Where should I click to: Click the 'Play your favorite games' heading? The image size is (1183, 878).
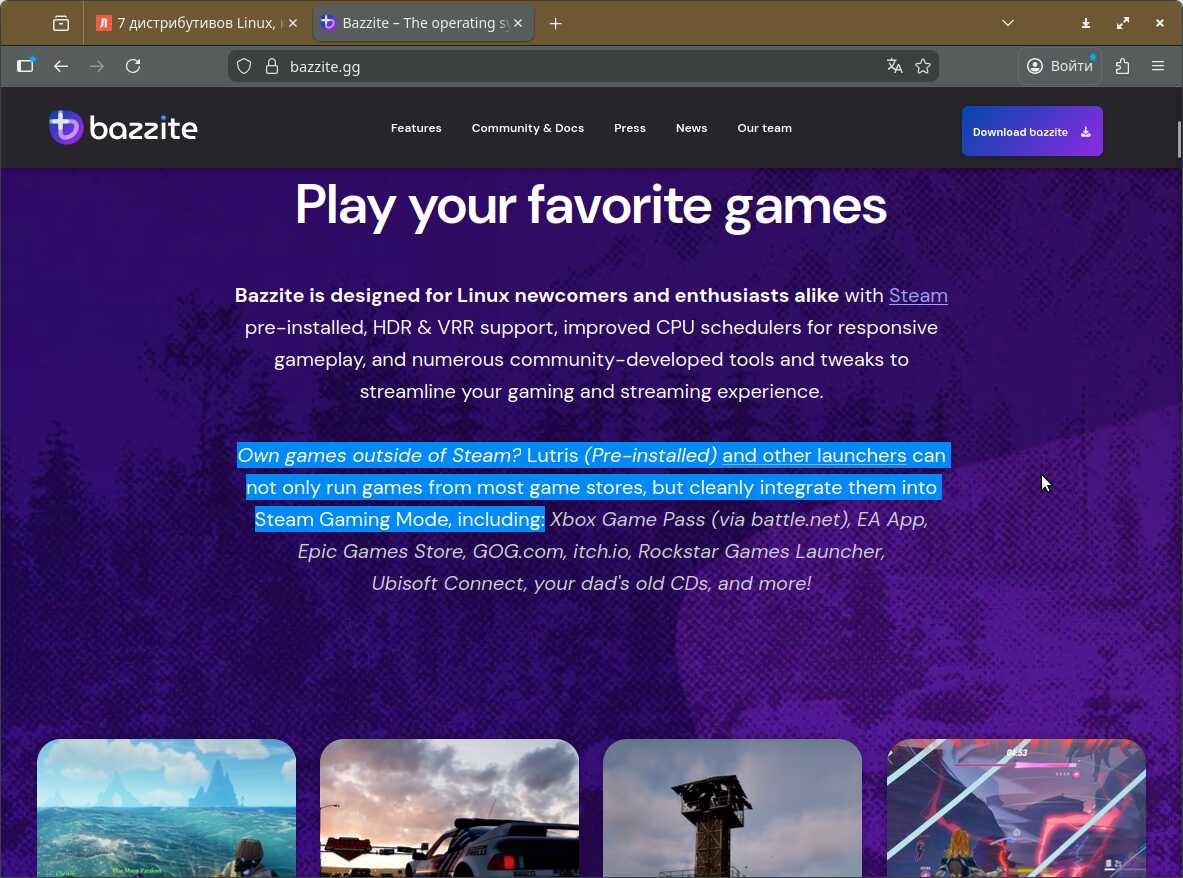pyautogui.click(x=591, y=205)
